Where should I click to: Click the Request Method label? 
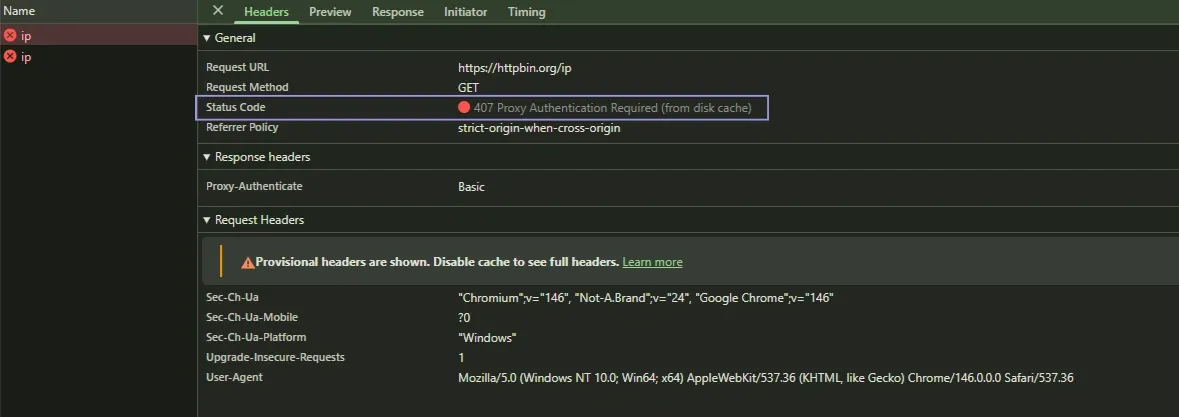[247, 87]
